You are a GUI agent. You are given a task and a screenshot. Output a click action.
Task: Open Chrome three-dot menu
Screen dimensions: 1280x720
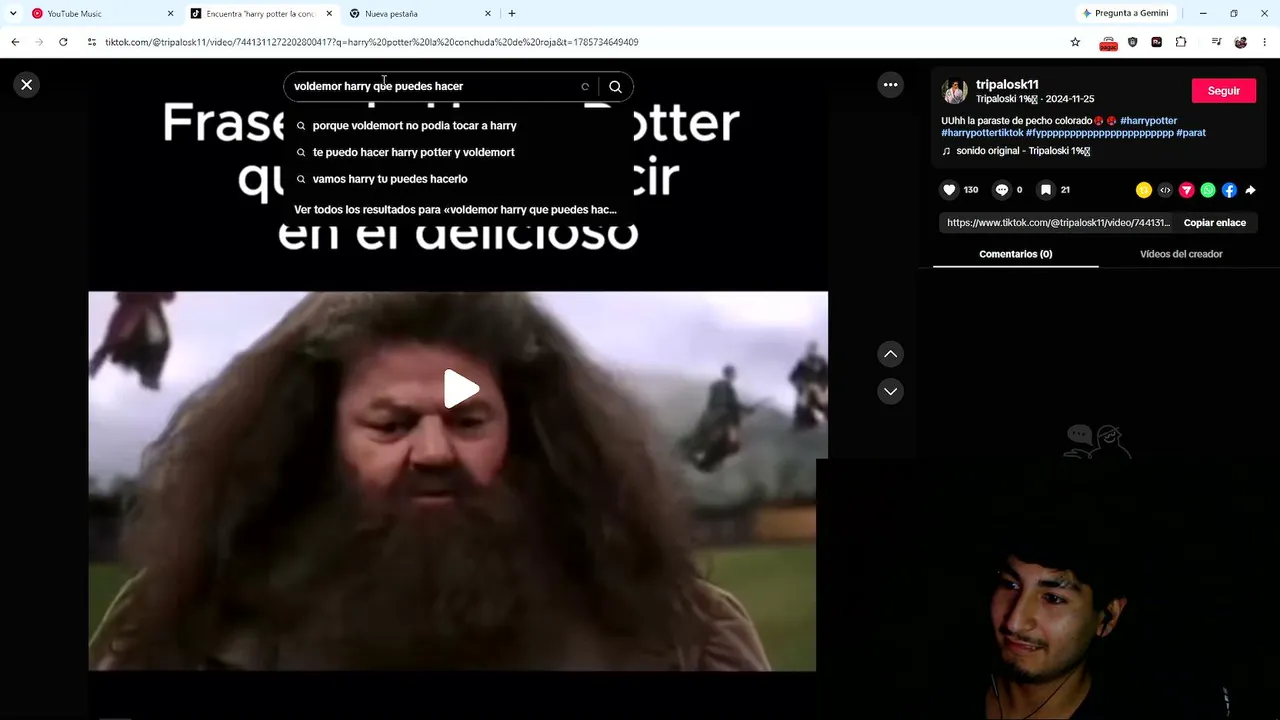pyautogui.click(x=1265, y=42)
